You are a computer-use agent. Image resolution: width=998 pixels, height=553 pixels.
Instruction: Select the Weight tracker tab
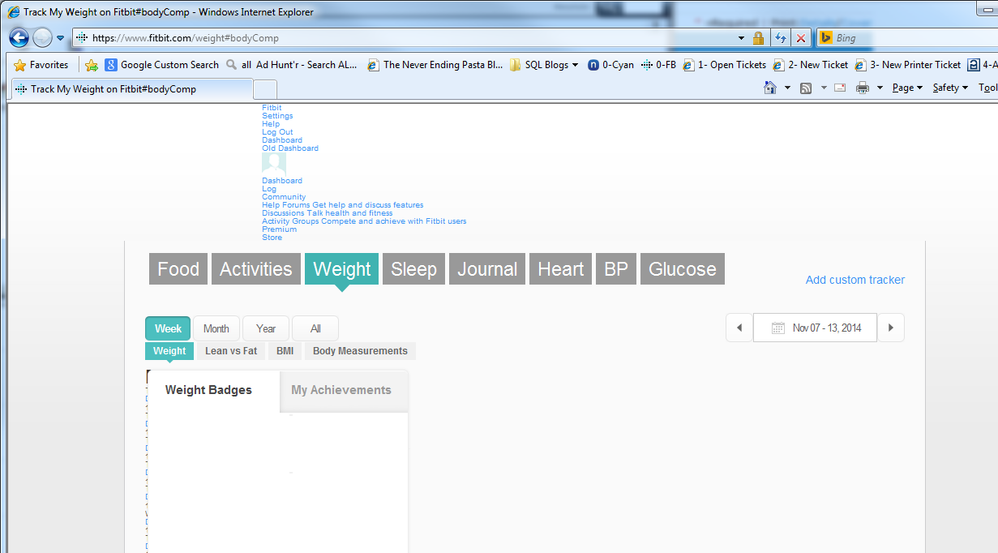click(x=342, y=269)
